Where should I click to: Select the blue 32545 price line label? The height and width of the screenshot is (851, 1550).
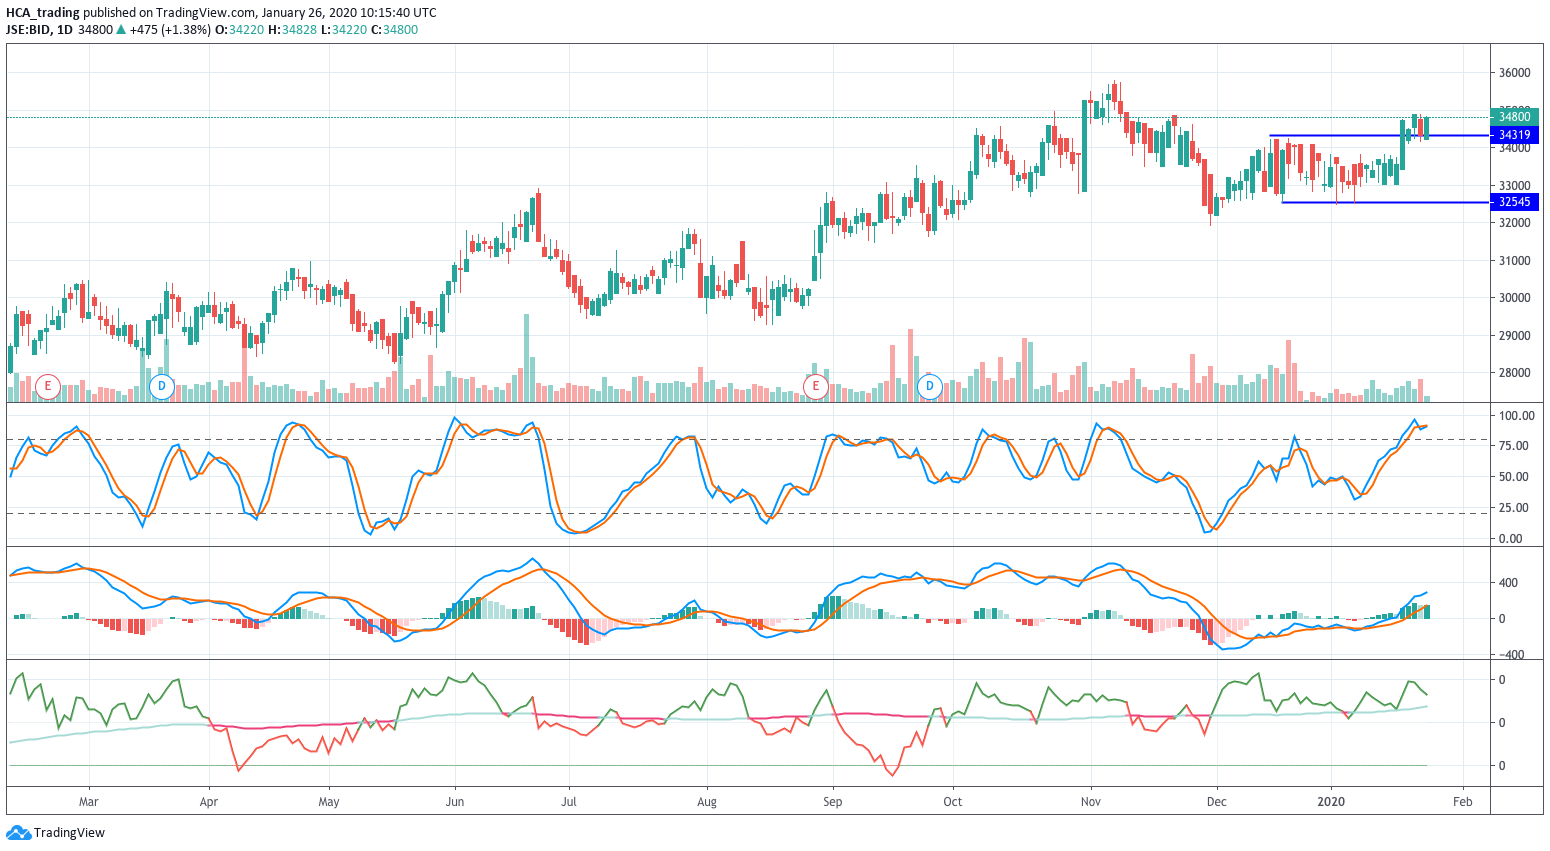[x=1514, y=202]
